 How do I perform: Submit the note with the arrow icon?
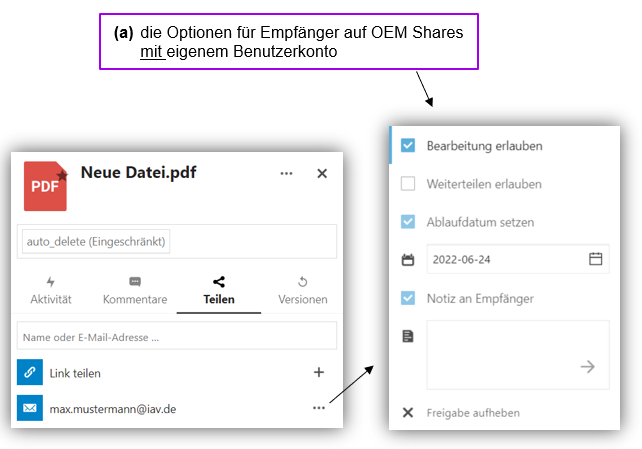point(588,367)
